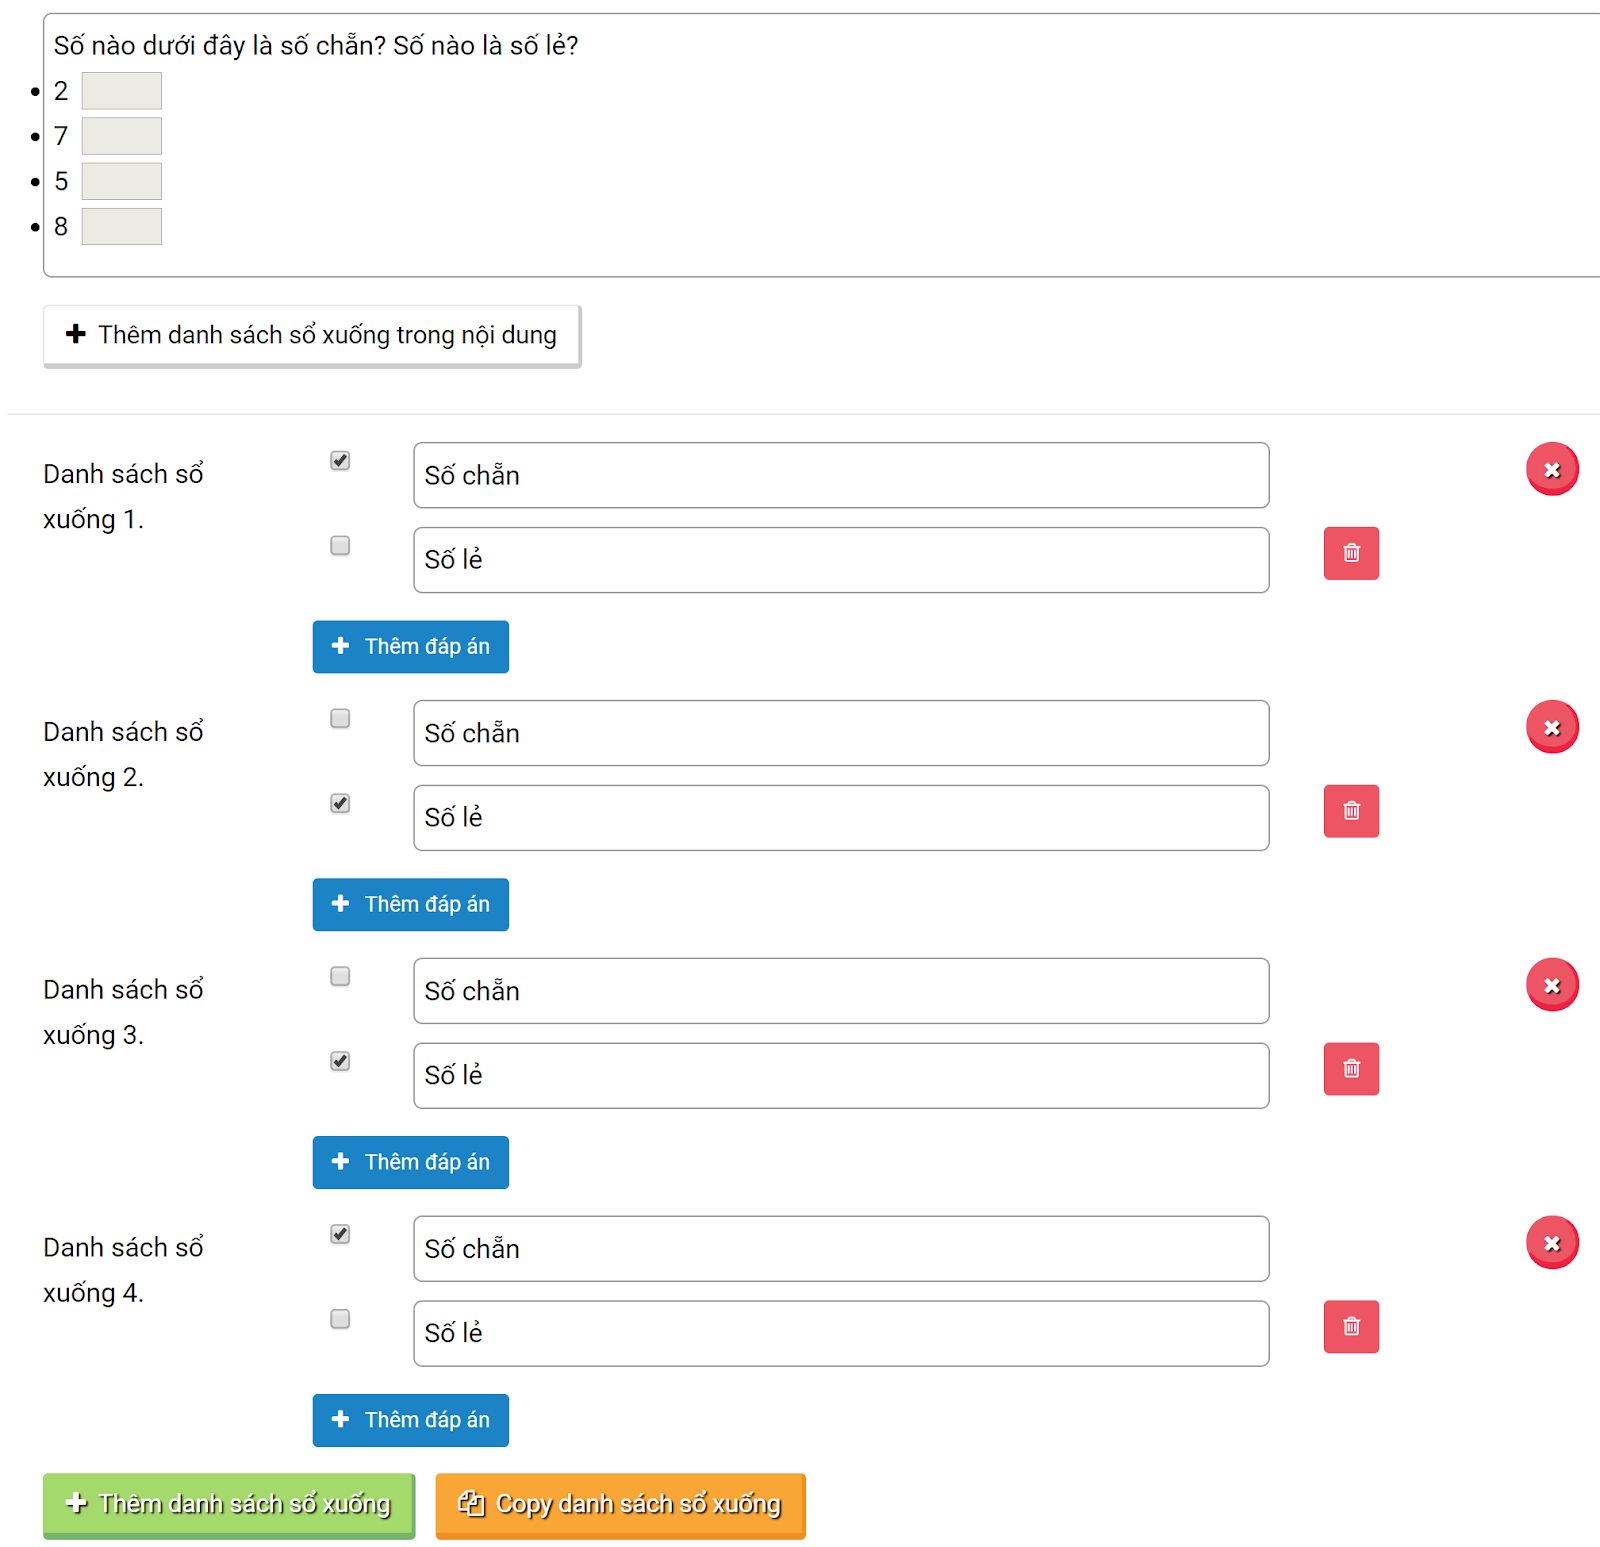
Task: Delete the Số lẻ answer in dropdown list 3
Action: (1351, 1069)
